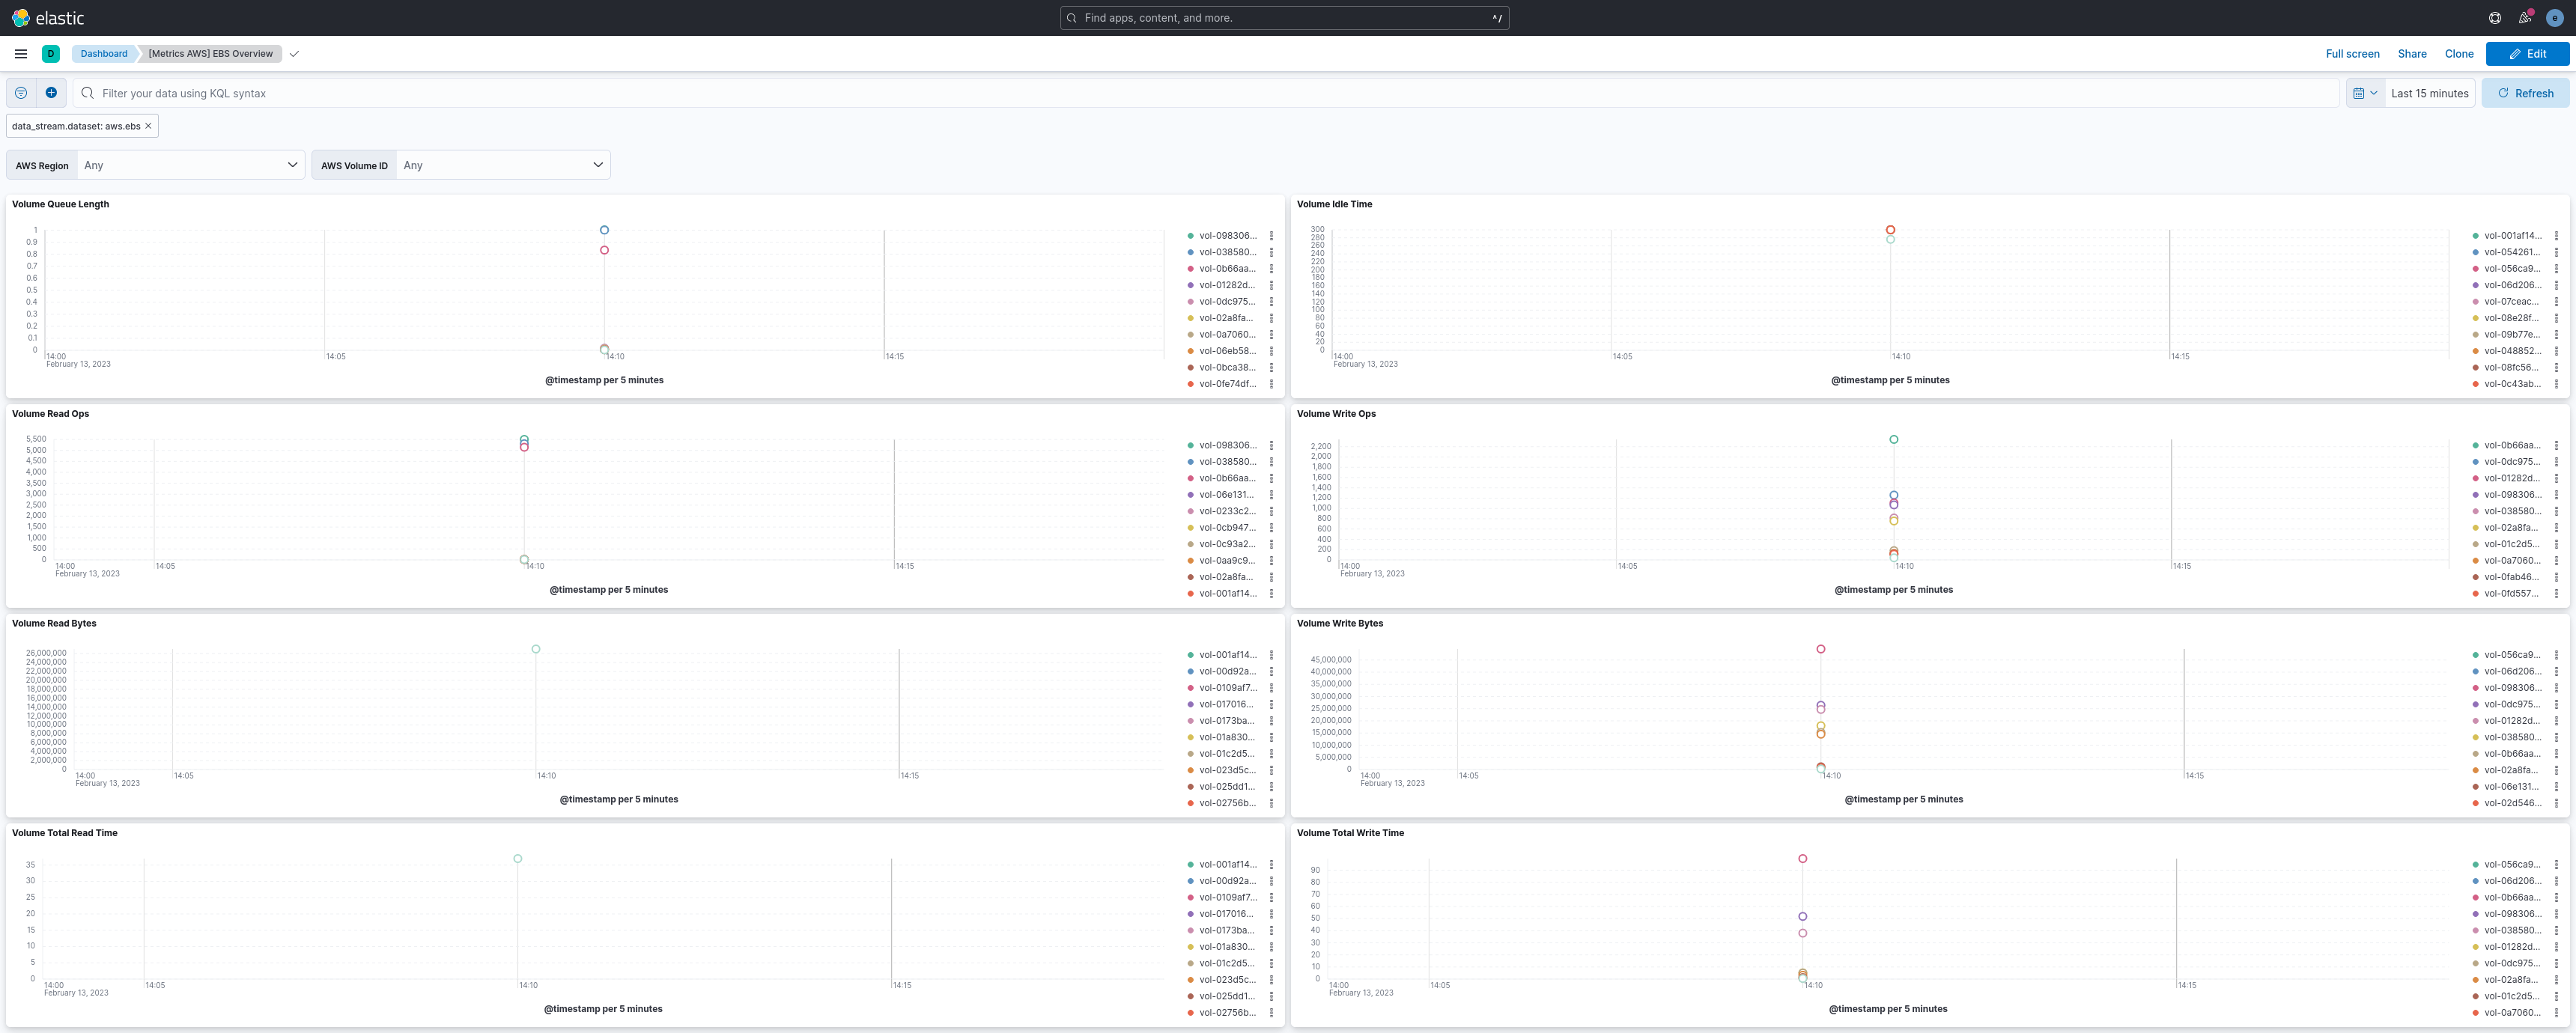Toggle vol-098306 series in Volume Queue Length legend
This screenshot has width=2576, height=1033.
click(x=1227, y=236)
